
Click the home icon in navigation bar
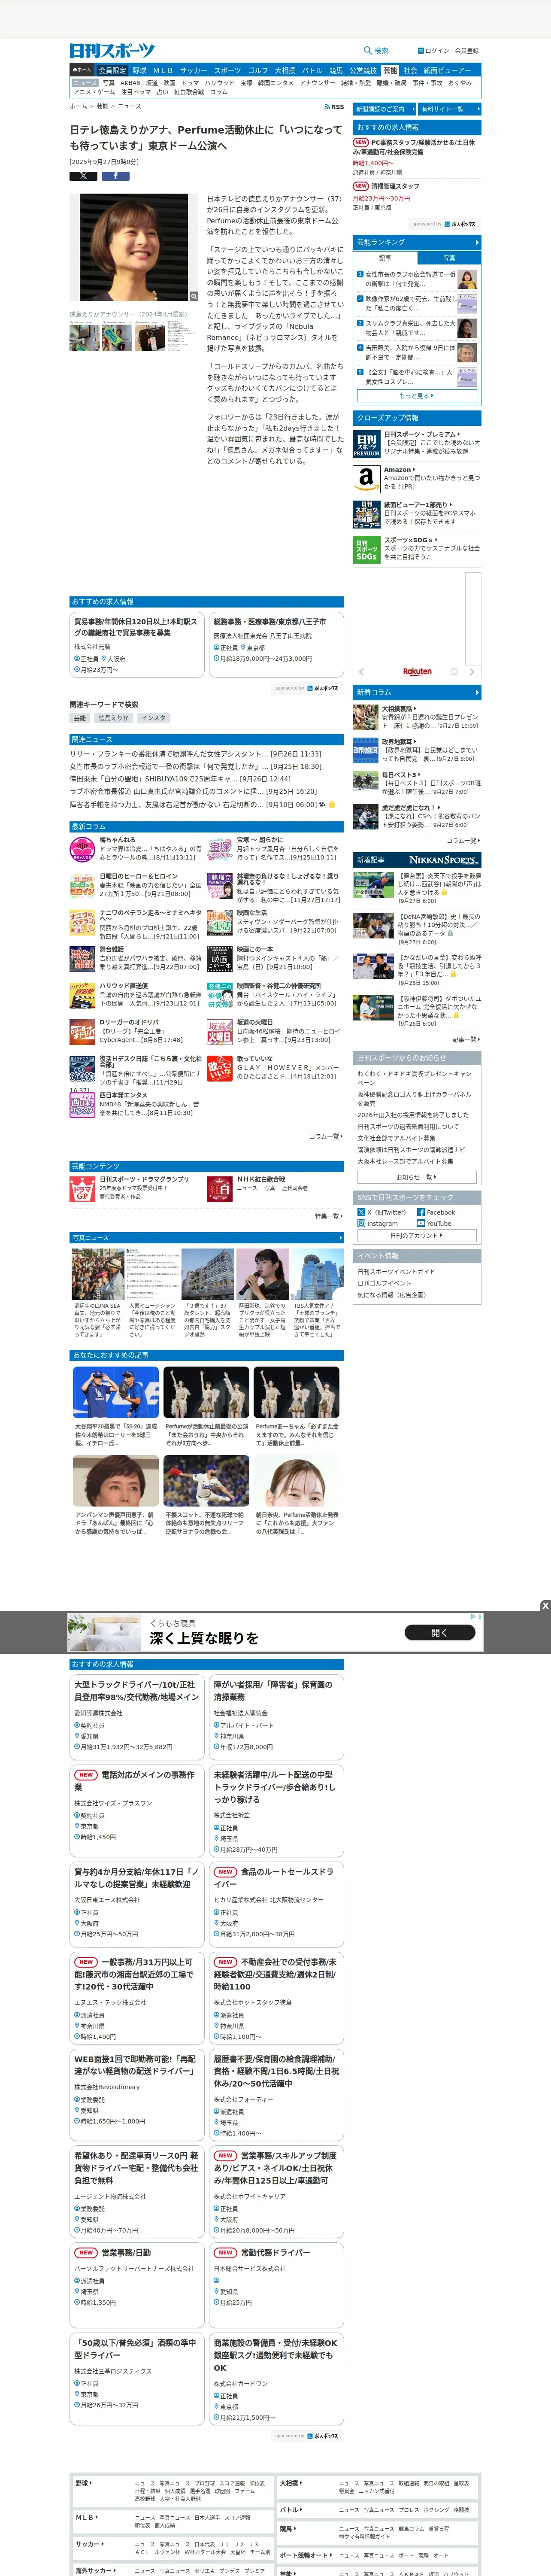[x=82, y=71]
